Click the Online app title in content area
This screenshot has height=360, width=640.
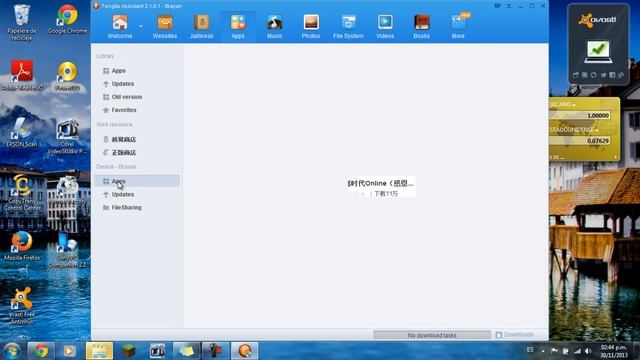click(381, 183)
